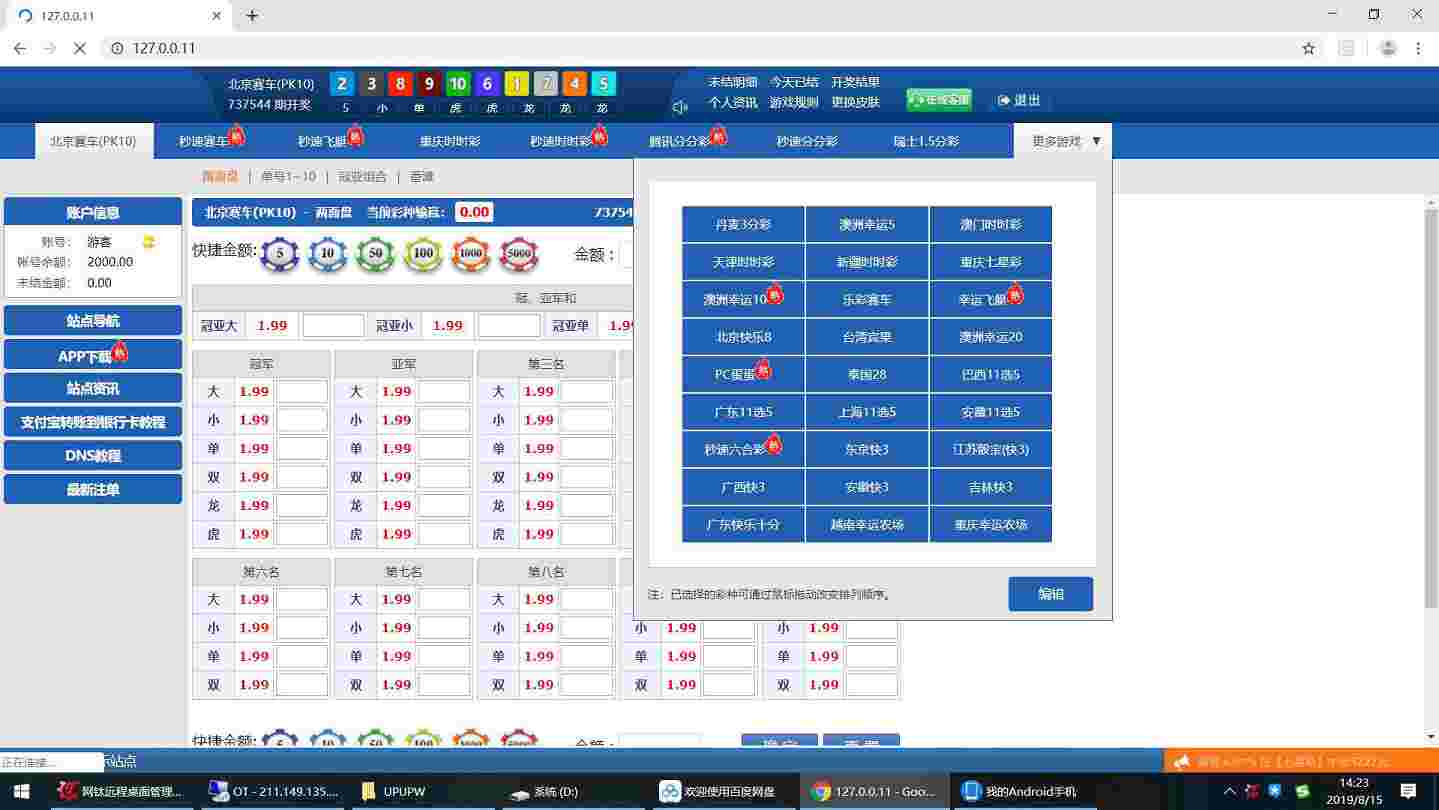Click the browser address bar
This screenshot has width=1439, height=810.
point(700,48)
